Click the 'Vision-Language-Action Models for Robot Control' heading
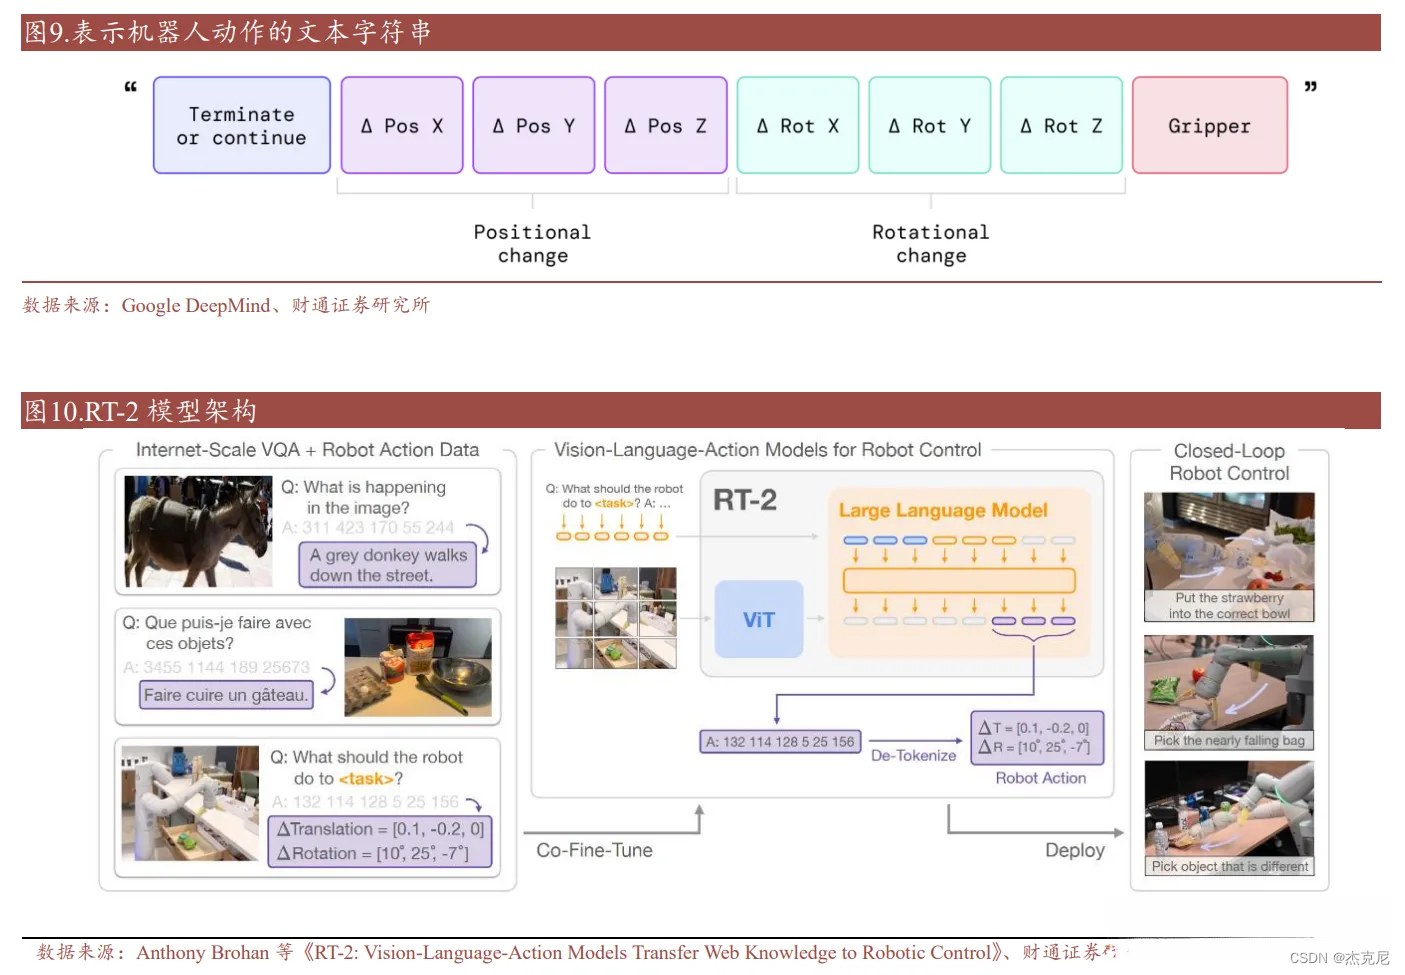Image resolution: width=1405 pixels, height=975 pixels. tap(768, 450)
